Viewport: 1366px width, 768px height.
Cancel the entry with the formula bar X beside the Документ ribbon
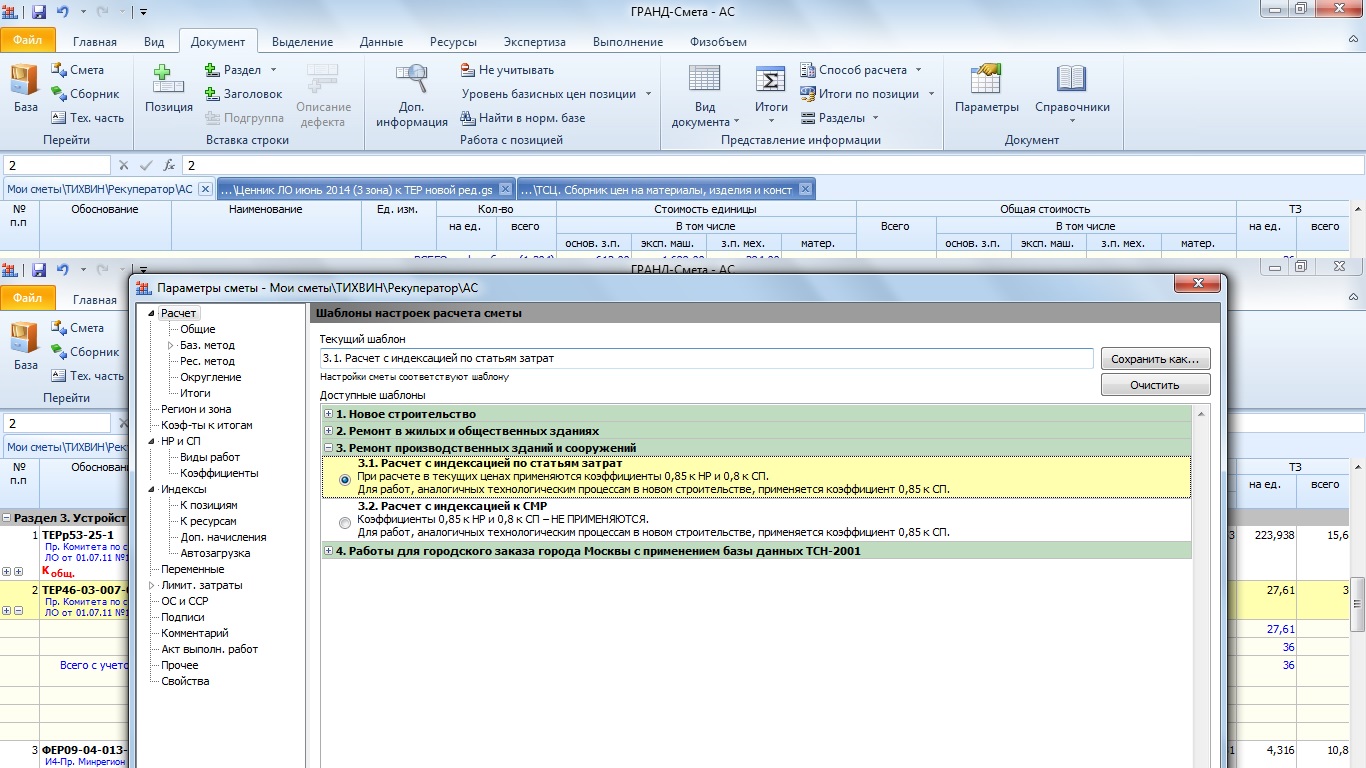124,165
